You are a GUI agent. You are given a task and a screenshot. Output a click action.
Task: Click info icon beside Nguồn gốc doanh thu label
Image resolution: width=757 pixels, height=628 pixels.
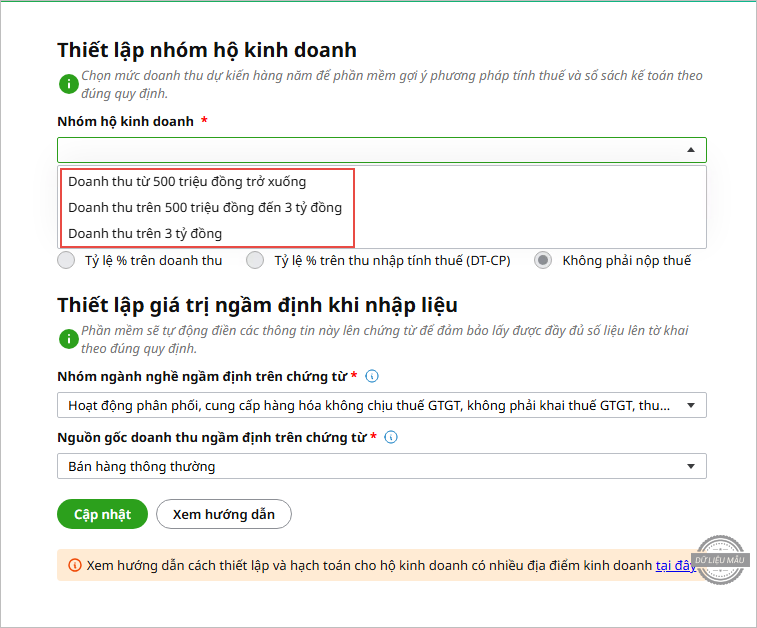391,437
